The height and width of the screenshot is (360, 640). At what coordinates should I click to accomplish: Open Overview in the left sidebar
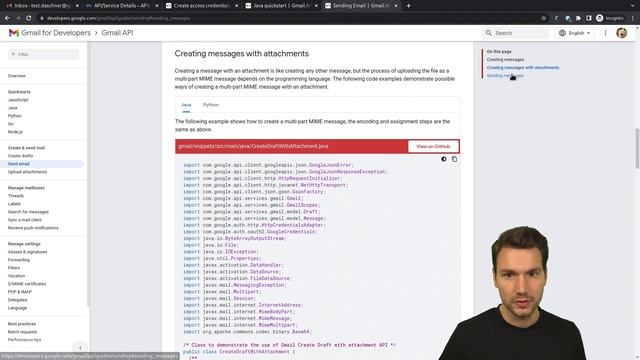tap(17, 76)
